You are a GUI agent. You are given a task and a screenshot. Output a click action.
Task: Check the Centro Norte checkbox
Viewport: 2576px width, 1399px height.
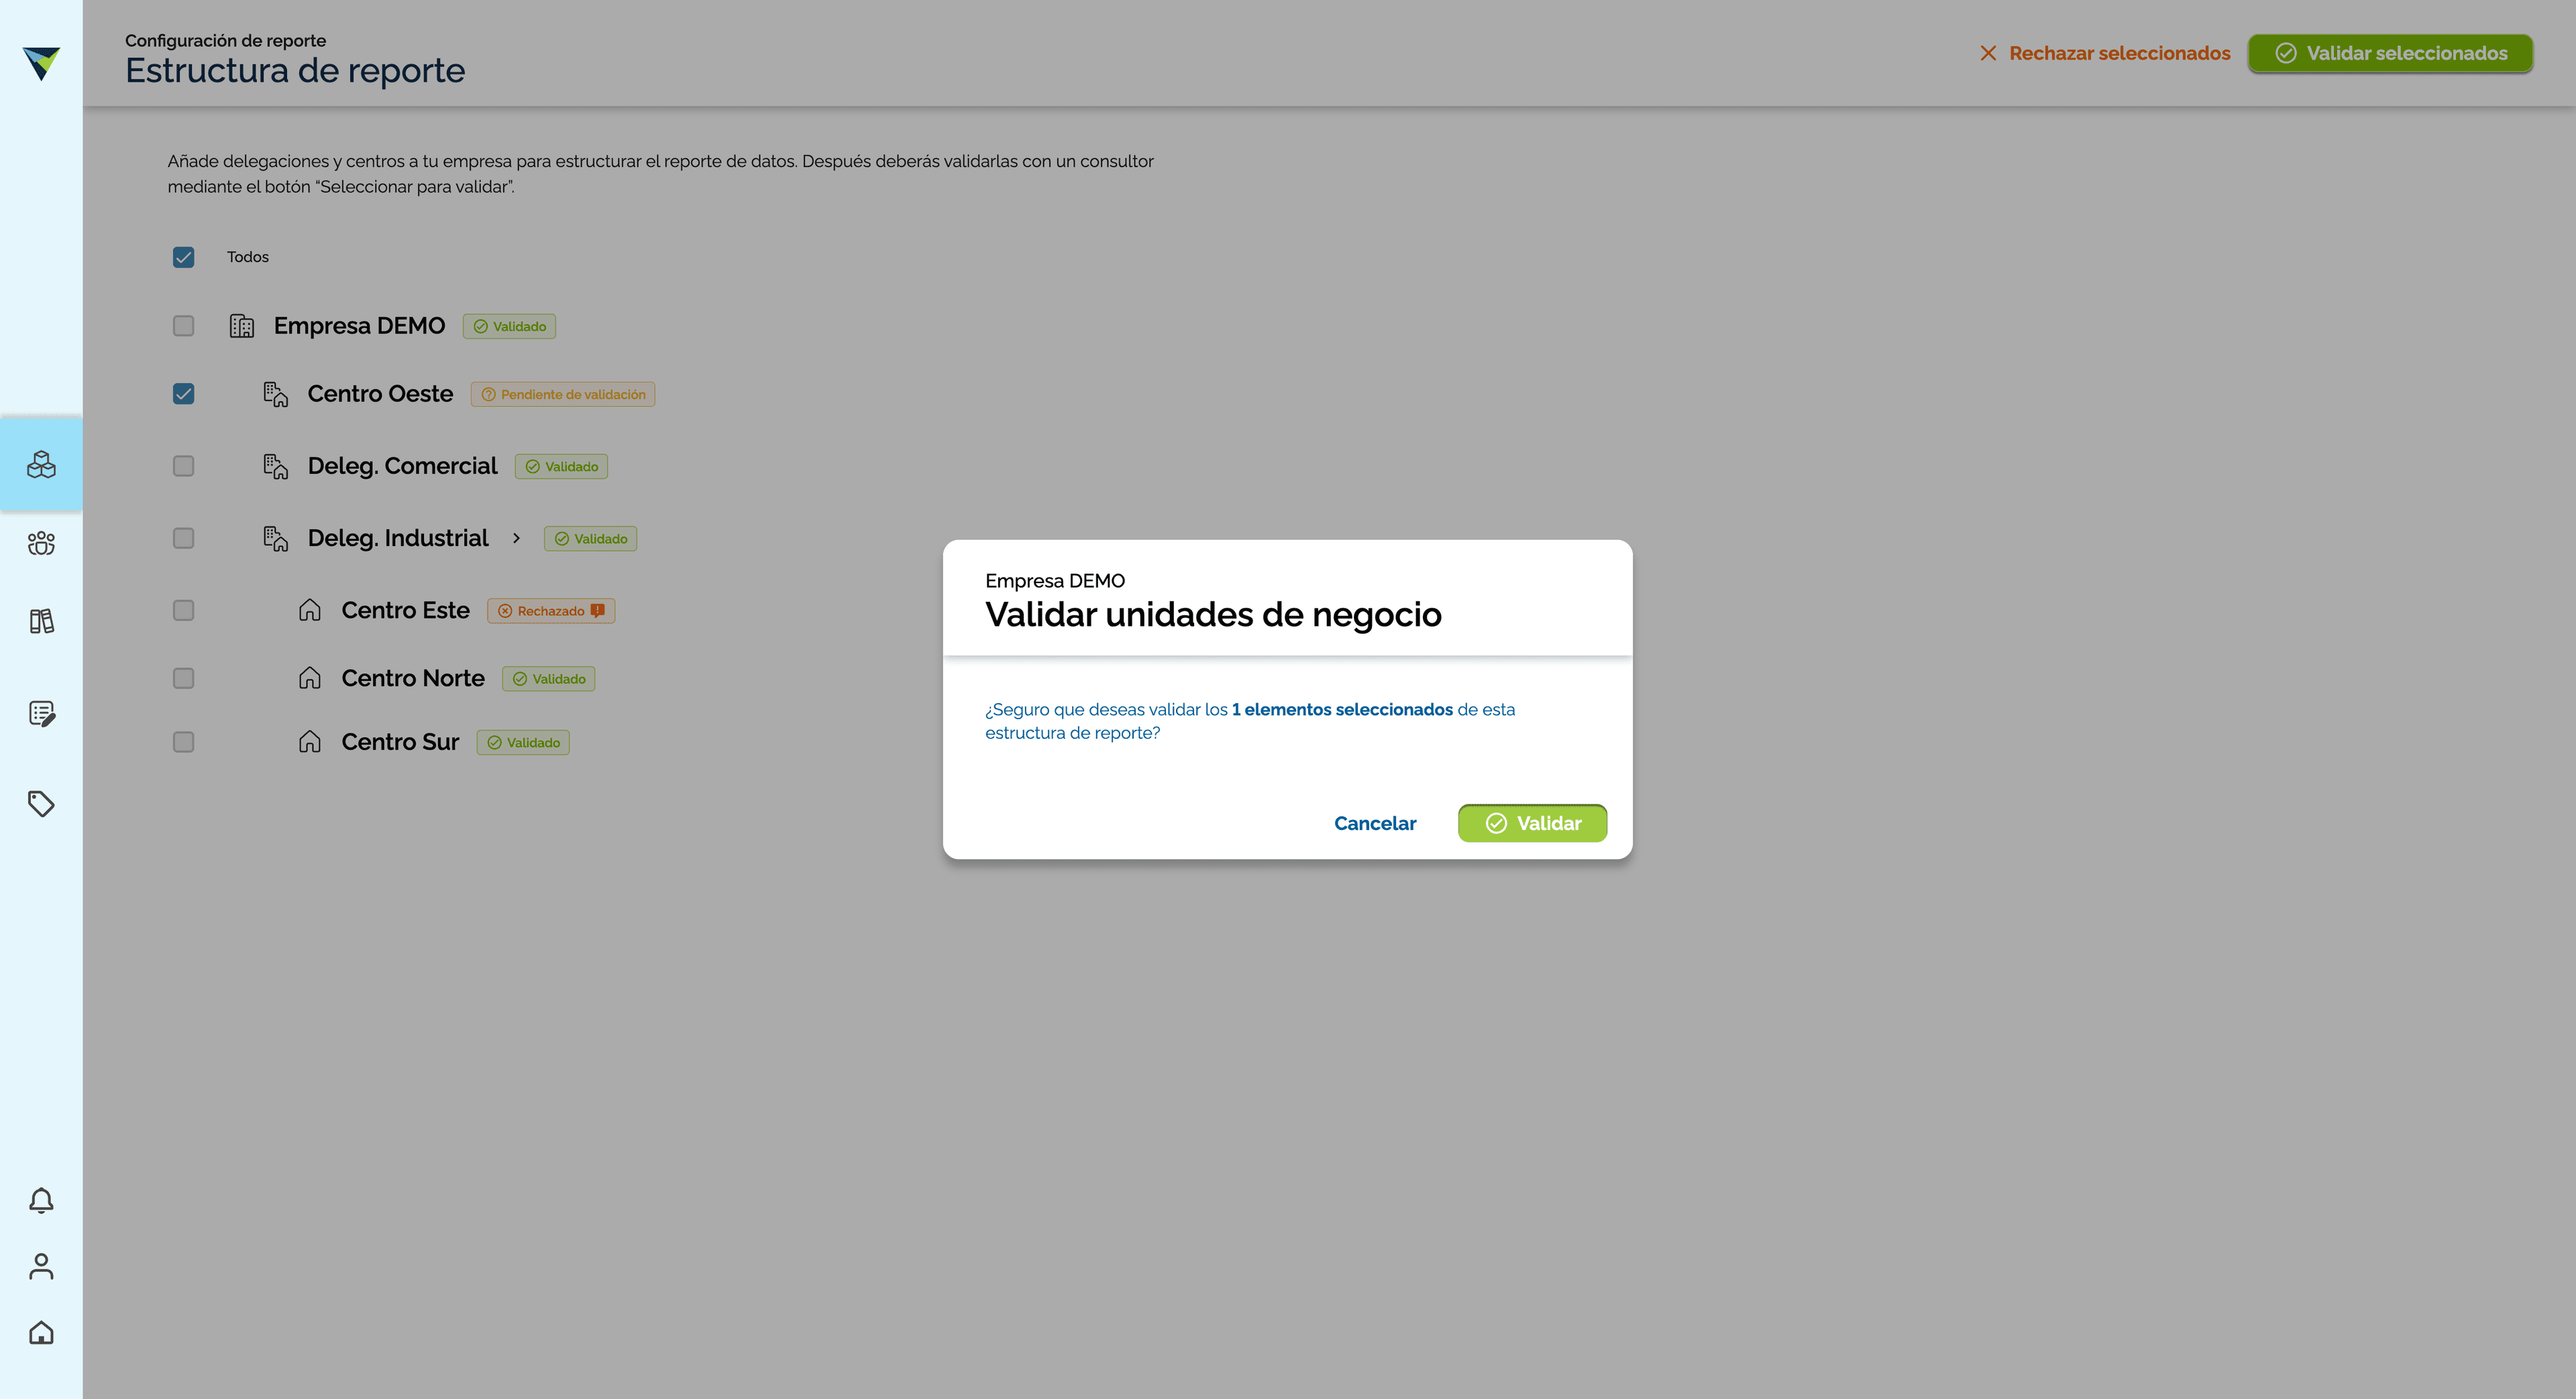tap(183, 678)
